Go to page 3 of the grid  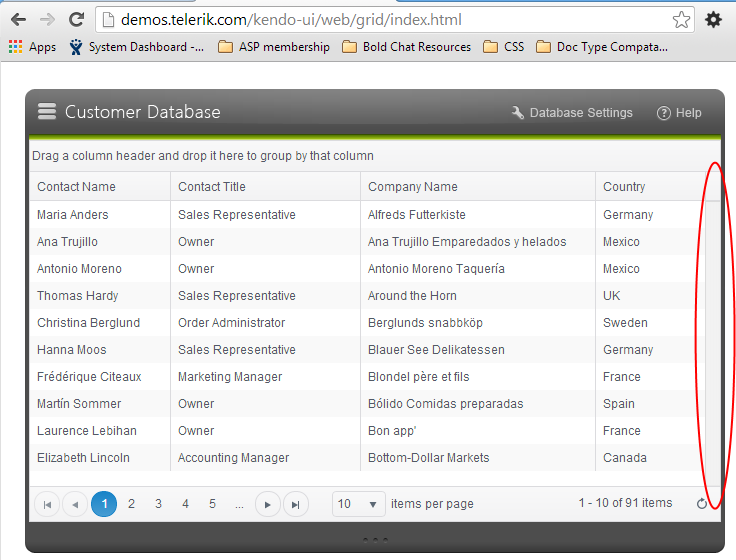158,504
